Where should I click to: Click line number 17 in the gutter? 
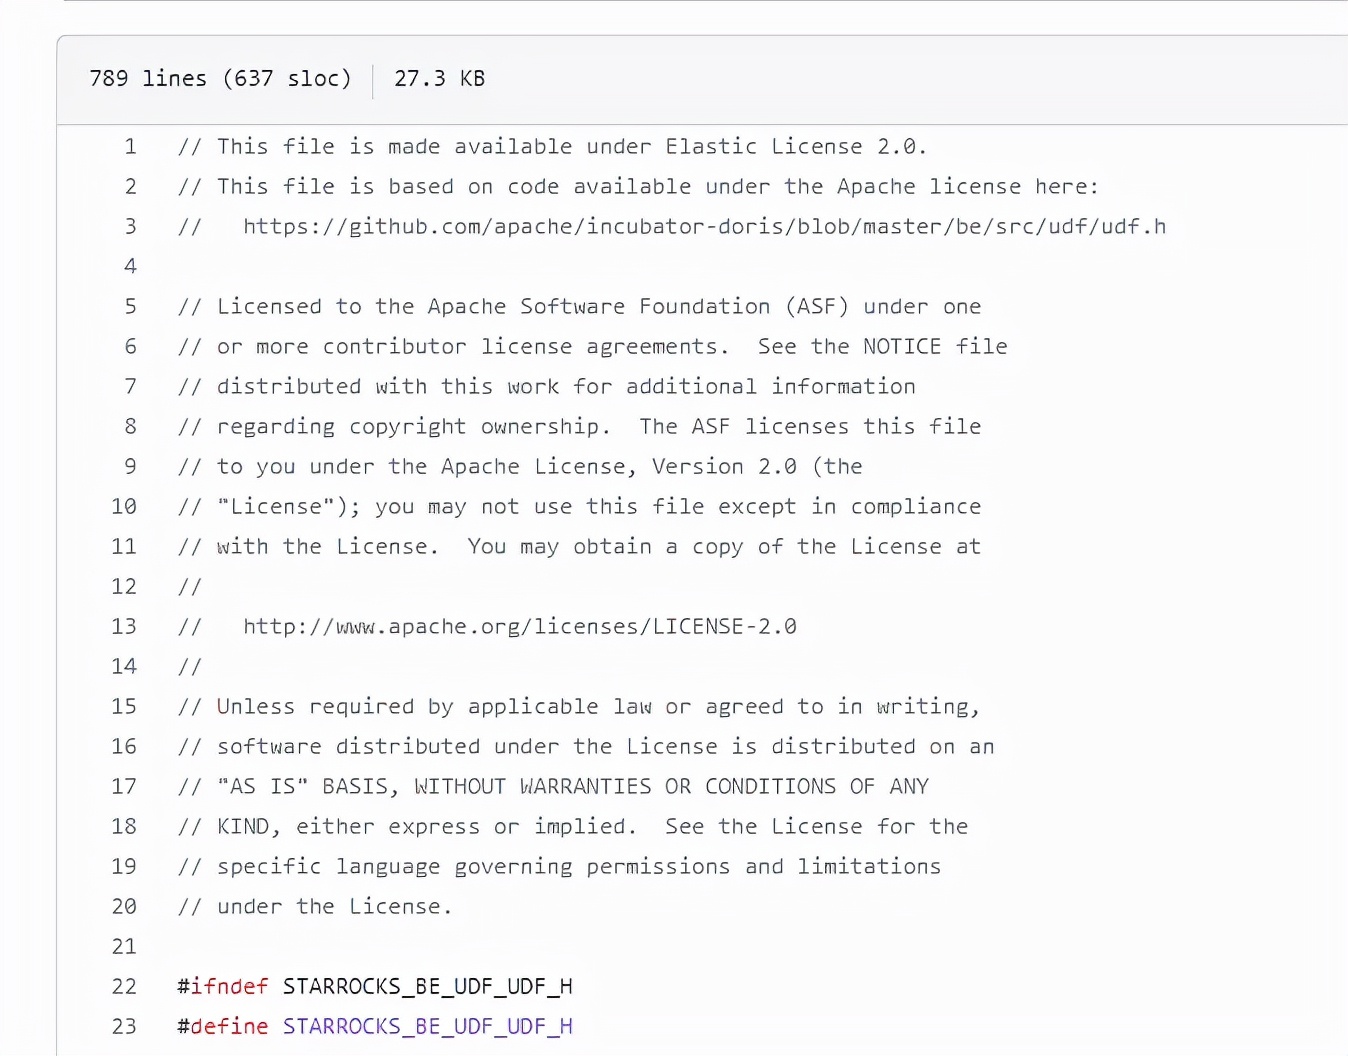(x=124, y=787)
